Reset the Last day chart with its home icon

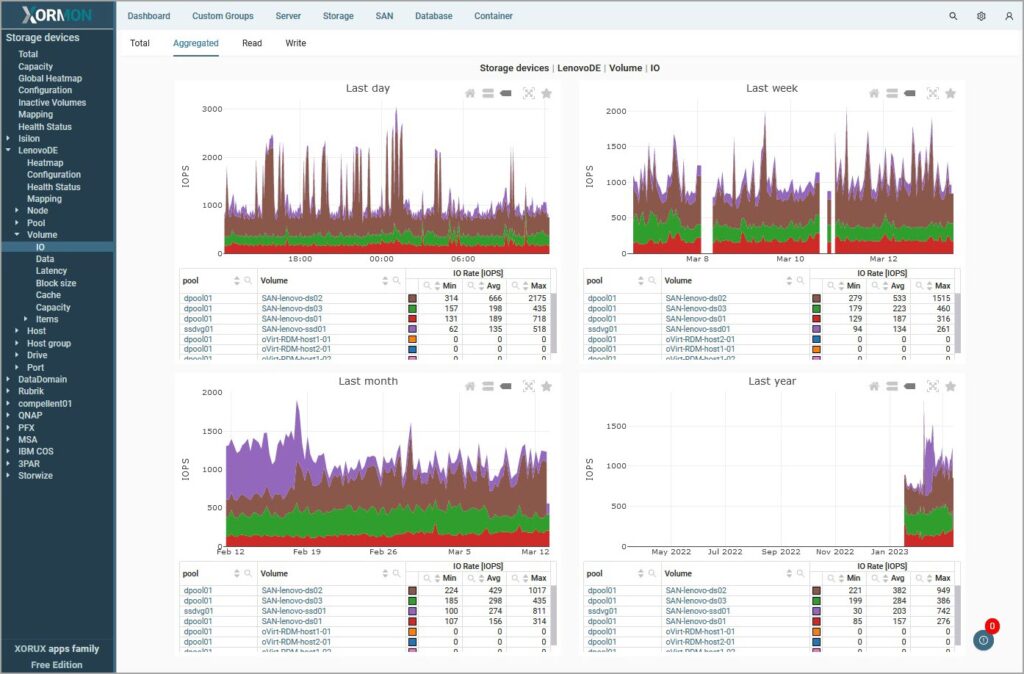coord(470,92)
